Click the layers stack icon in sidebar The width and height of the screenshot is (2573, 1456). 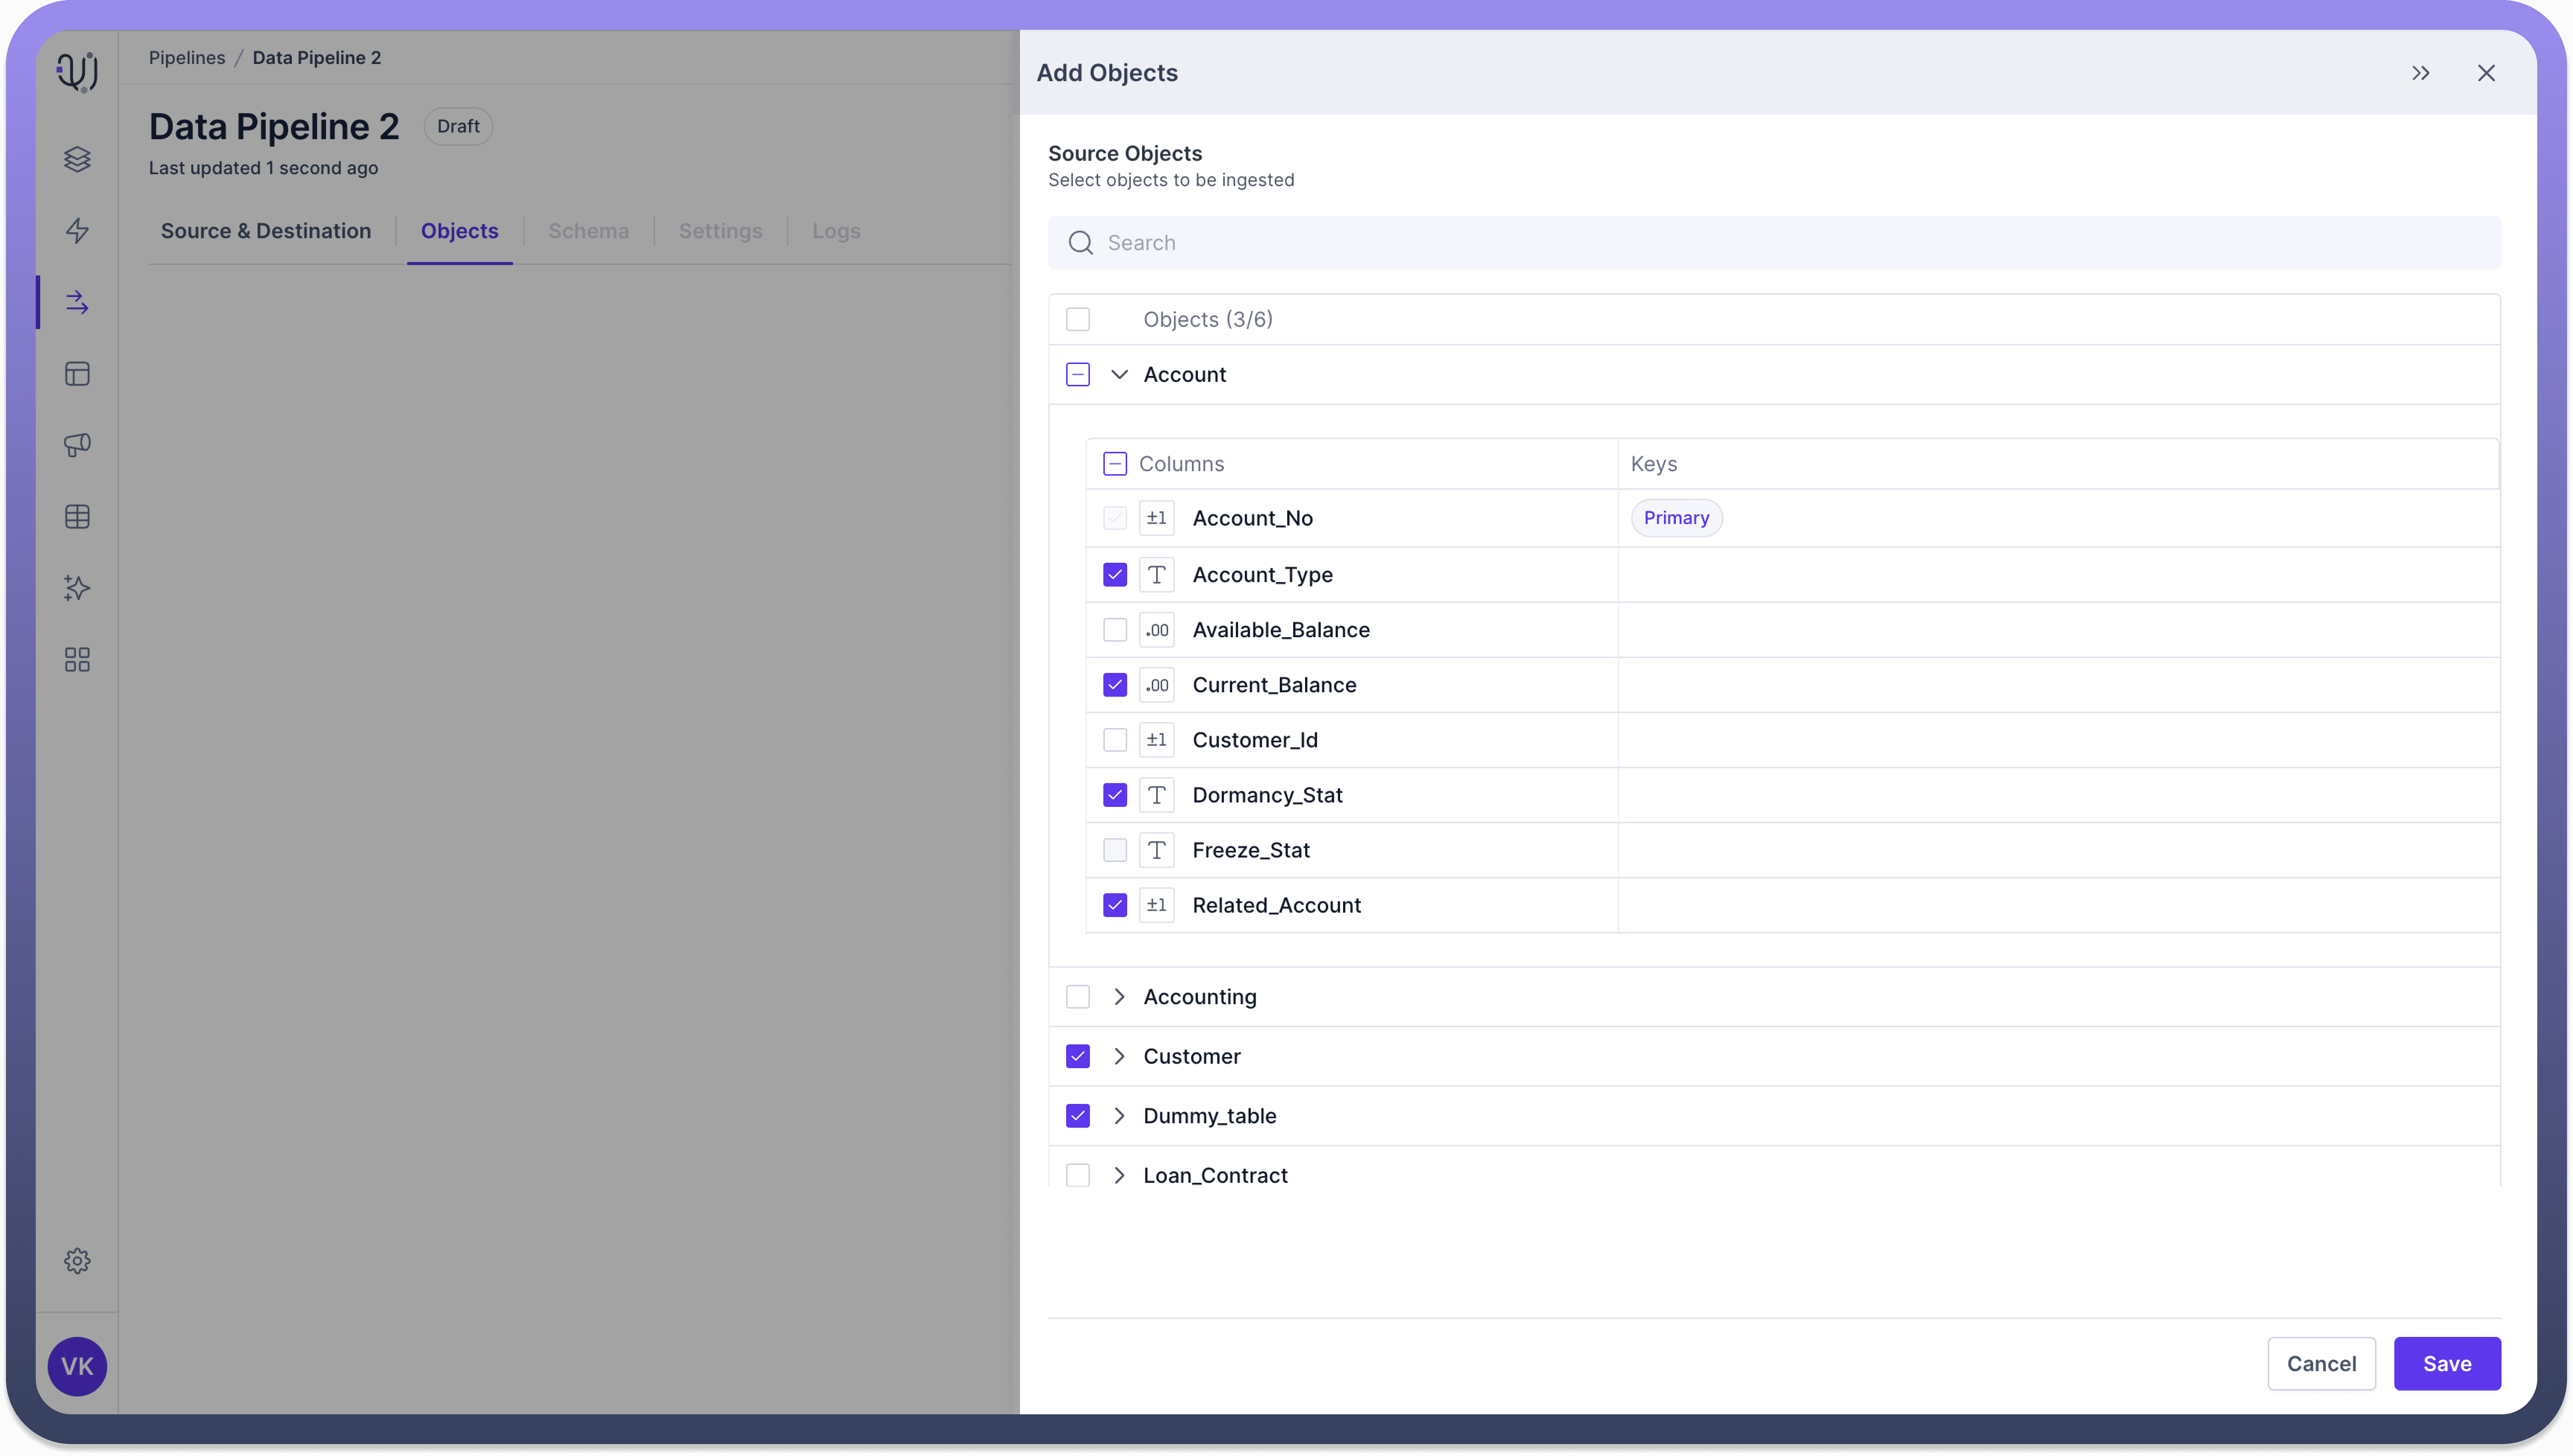click(x=77, y=159)
